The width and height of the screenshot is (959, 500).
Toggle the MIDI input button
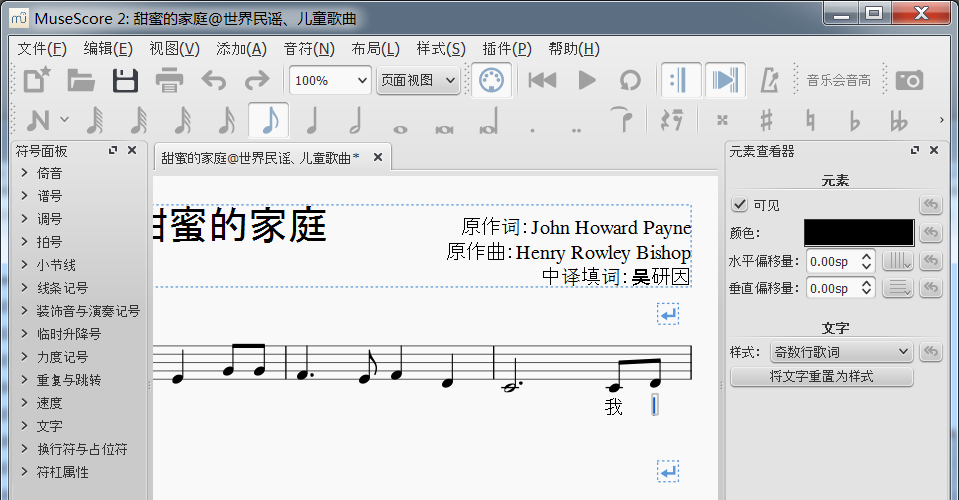coord(490,80)
